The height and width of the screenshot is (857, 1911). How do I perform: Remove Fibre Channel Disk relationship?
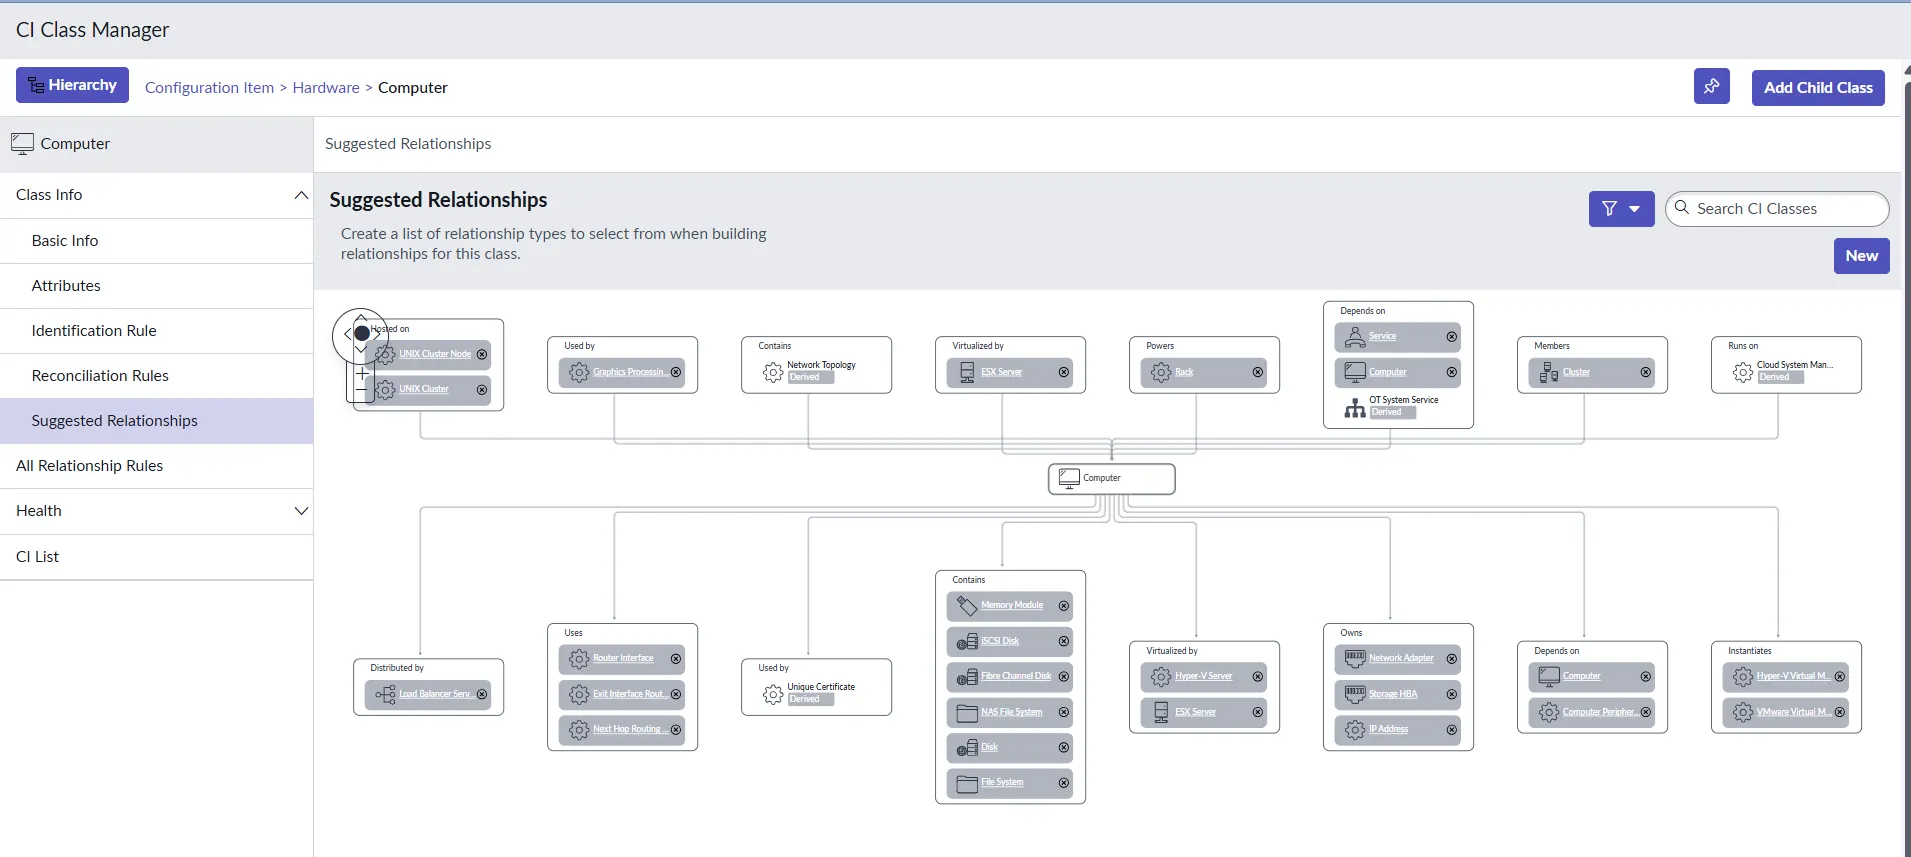(1064, 677)
